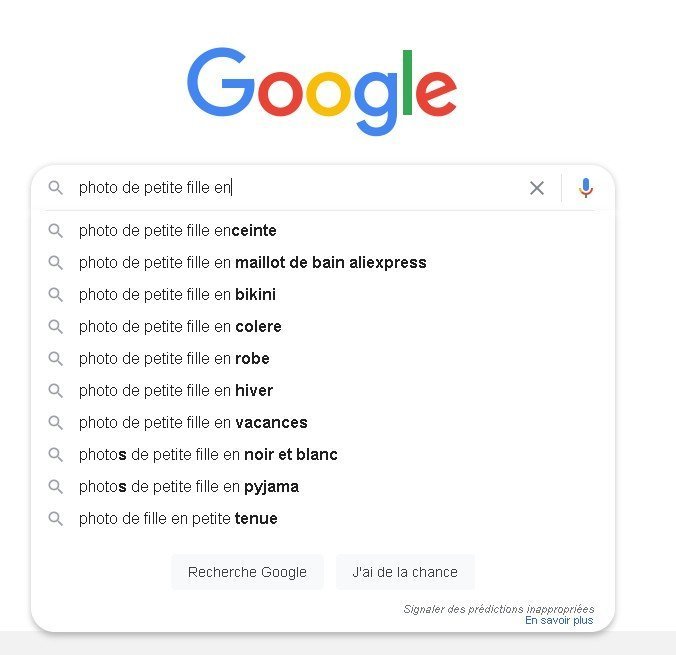Click the Google logo

[x=322, y=91]
